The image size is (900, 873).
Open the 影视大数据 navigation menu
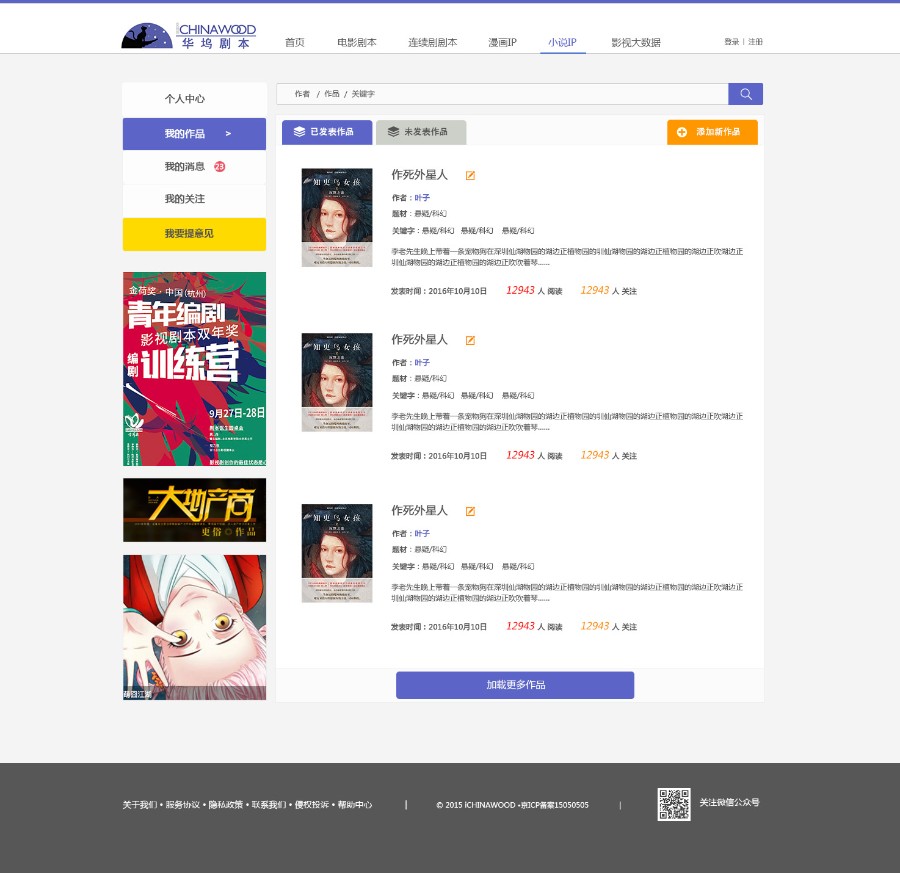pos(636,42)
